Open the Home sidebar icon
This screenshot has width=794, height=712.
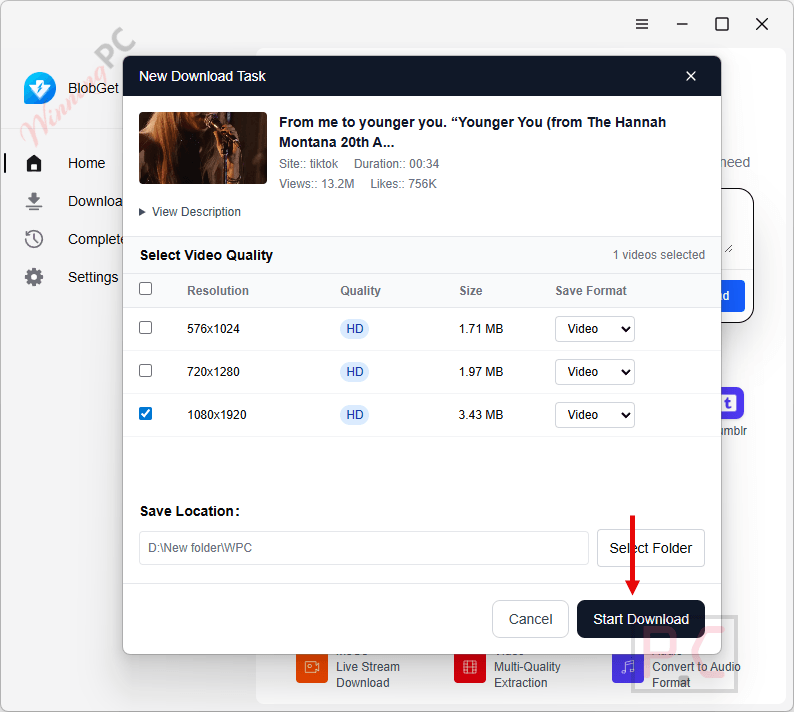click(x=34, y=163)
